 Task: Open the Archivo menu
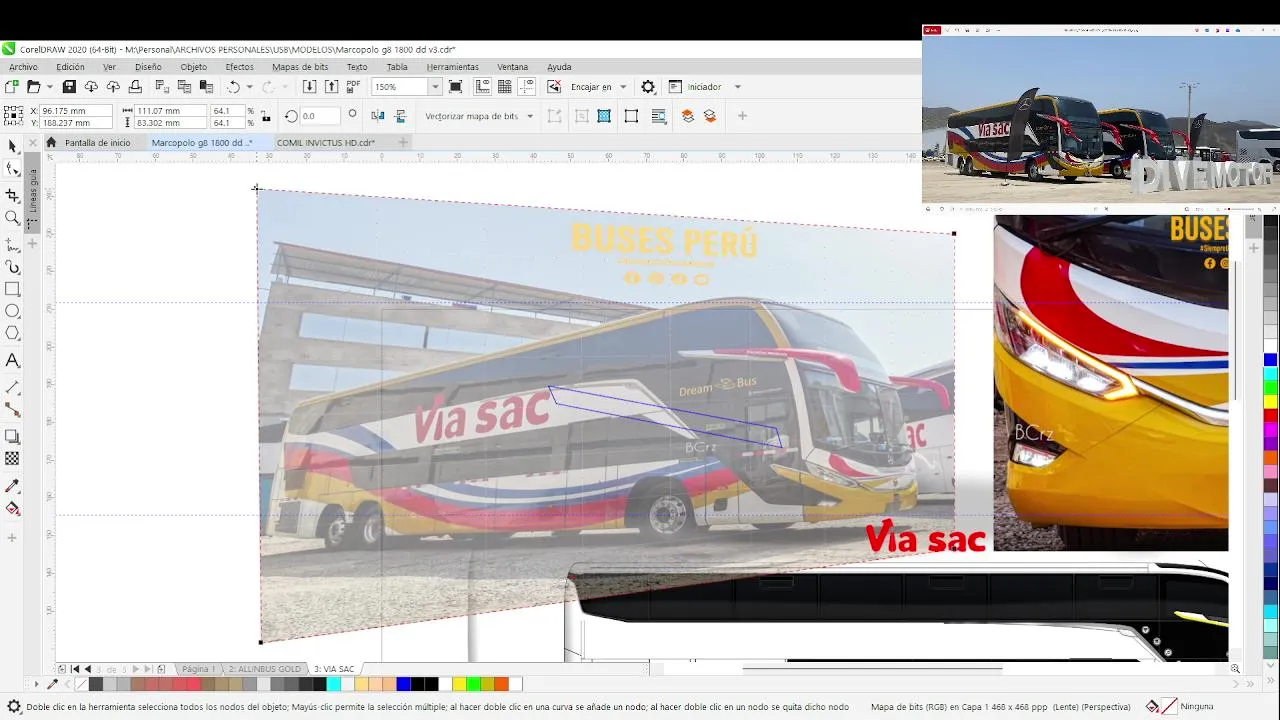point(23,67)
